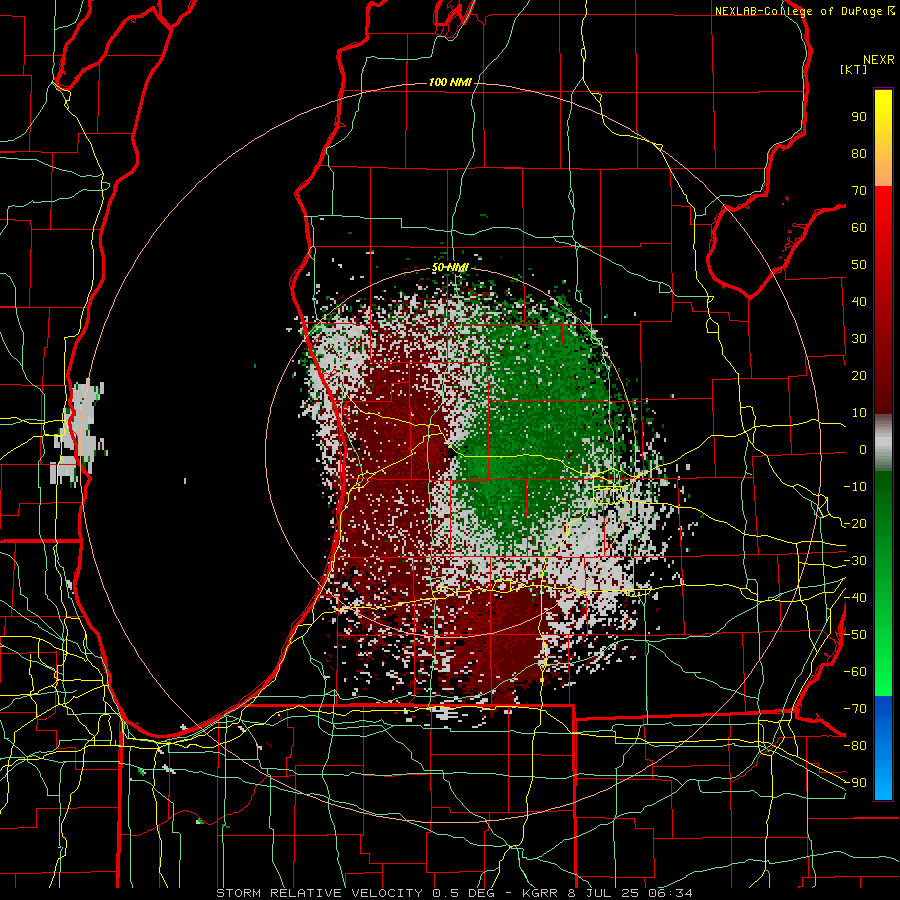The height and width of the screenshot is (900, 900).
Task: Click the -70 scale value
Action: click(855, 709)
